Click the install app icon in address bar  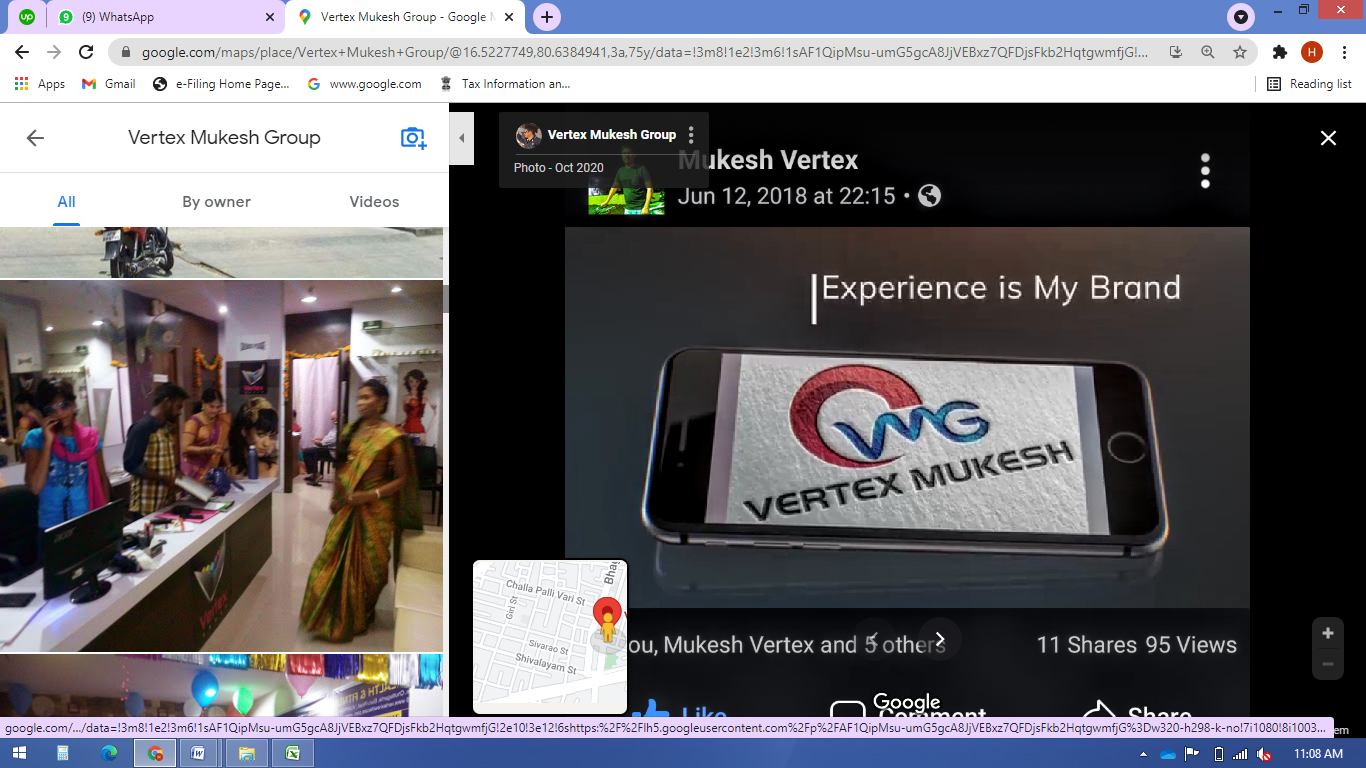[1176, 52]
